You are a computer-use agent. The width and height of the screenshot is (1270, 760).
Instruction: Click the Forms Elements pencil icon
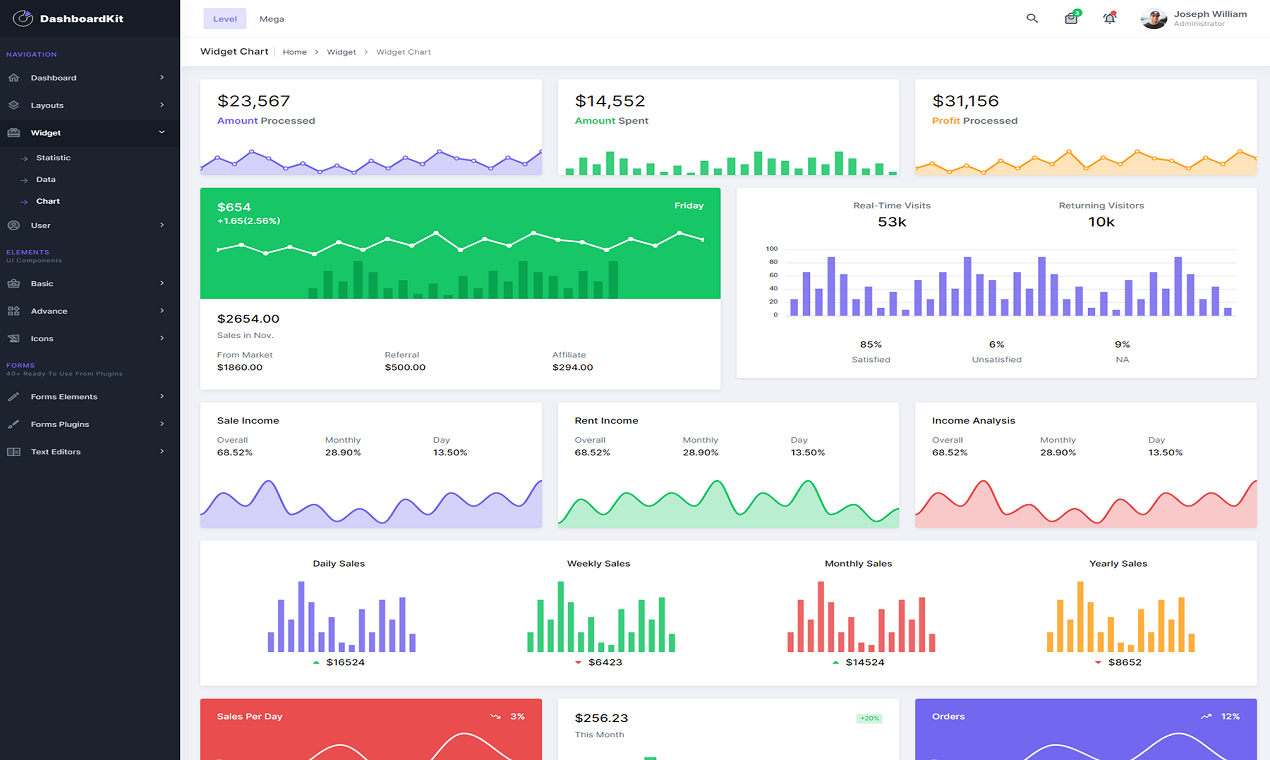pos(13,396)
